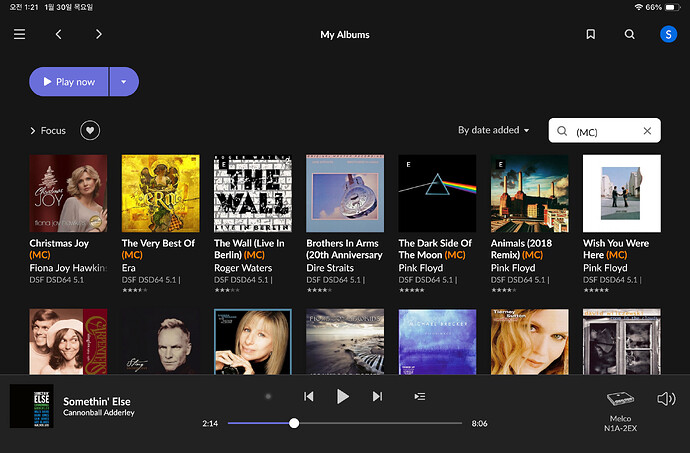Open the Tierney Sutton album cover
Viewport: 690px width, 453px height.
pos(529,342)
